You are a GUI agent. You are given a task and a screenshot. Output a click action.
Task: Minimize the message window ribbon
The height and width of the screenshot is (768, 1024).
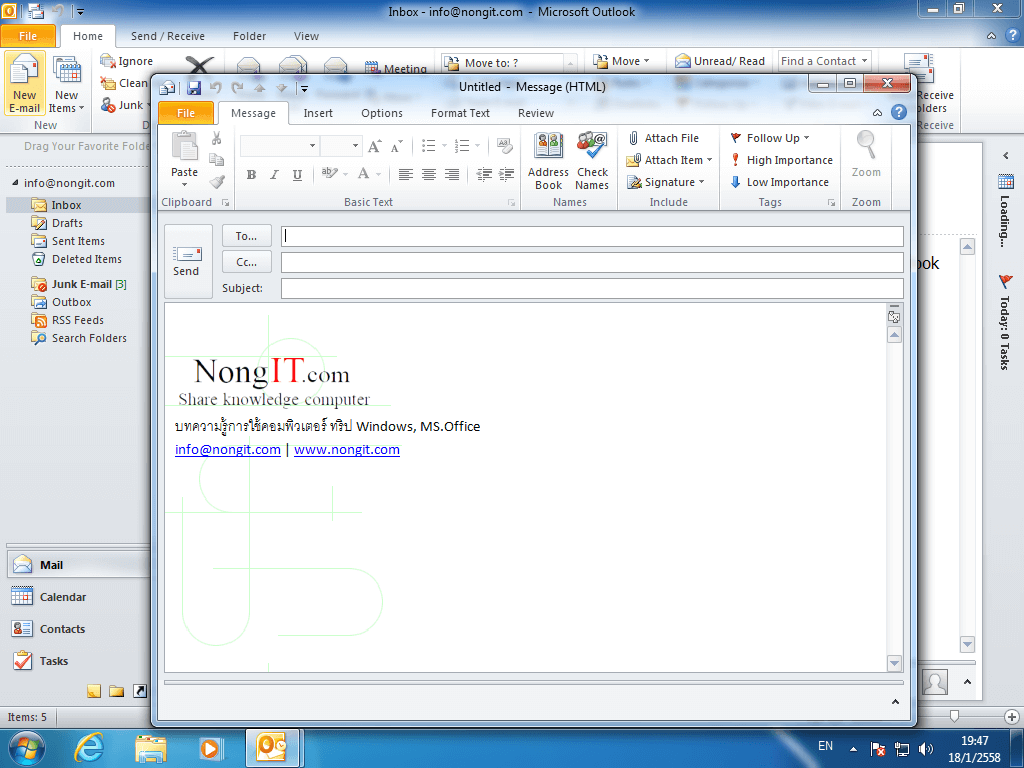[x=878, y=113]
